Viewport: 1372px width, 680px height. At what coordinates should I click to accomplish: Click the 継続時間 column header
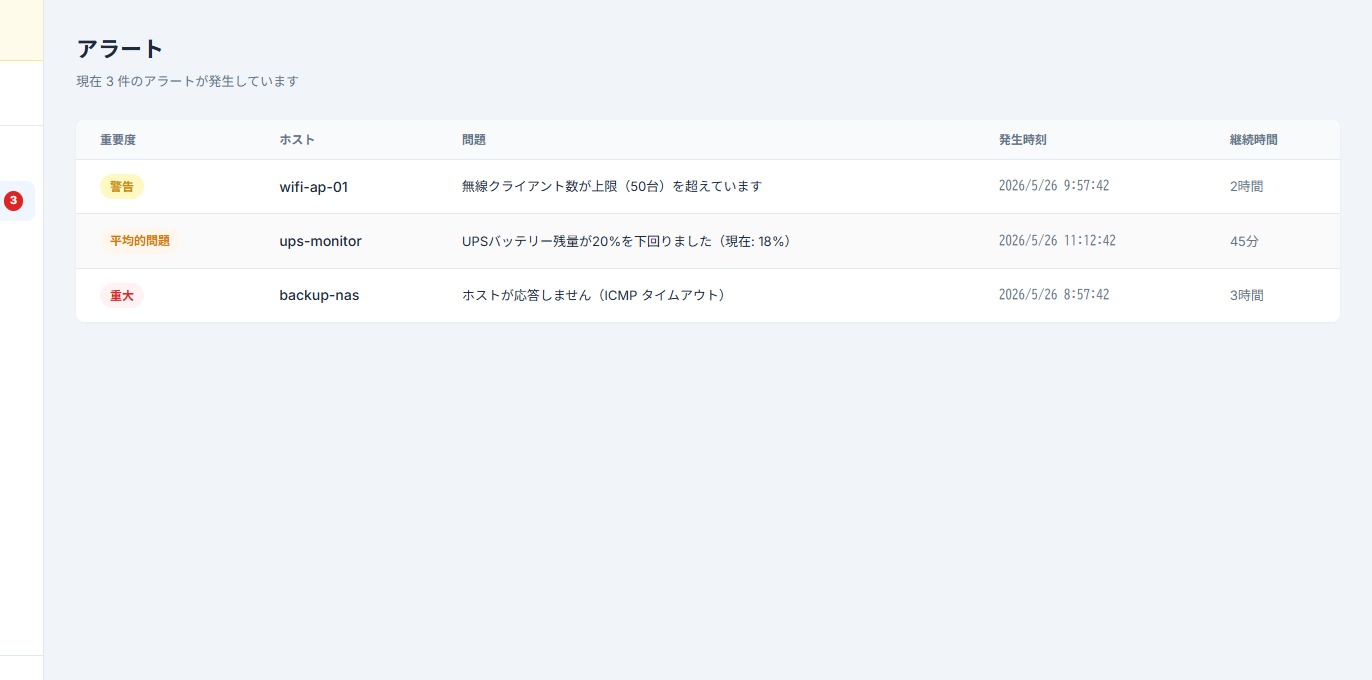pos(1254,140)
